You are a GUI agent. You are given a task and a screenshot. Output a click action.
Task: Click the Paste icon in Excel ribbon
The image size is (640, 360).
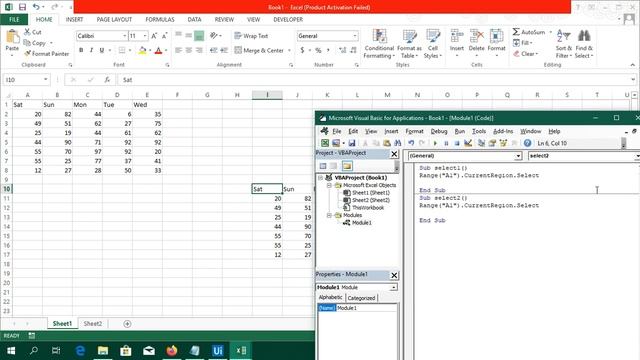tap(12, 37)
